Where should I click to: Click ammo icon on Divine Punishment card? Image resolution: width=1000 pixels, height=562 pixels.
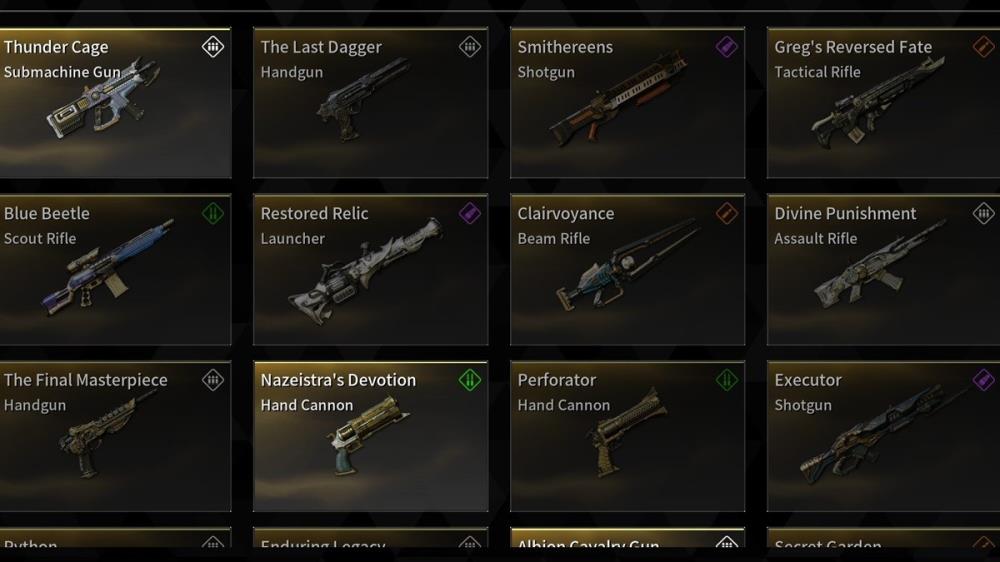point(983,213)
